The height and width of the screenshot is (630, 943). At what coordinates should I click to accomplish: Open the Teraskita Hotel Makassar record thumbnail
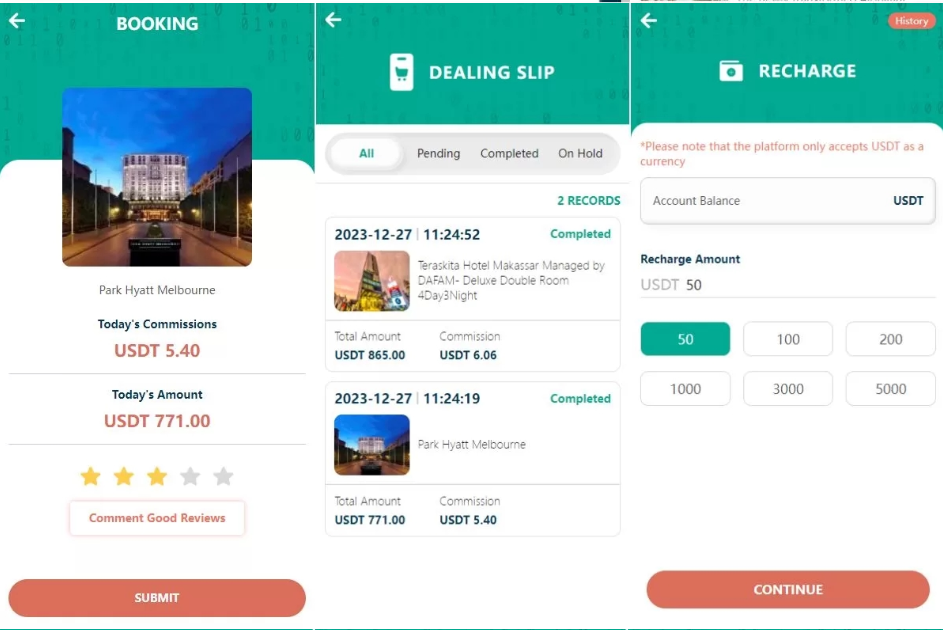372,281
